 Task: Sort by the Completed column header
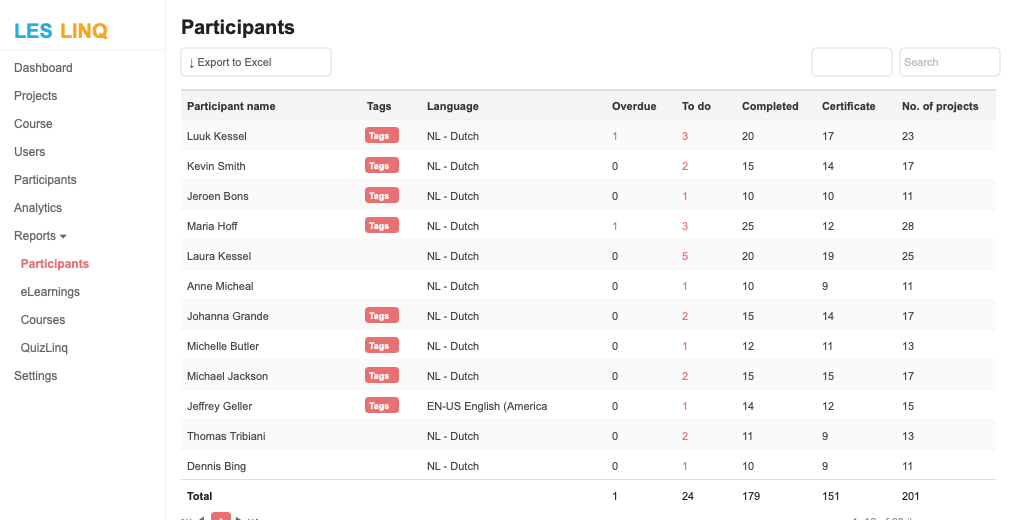(770, 106)
